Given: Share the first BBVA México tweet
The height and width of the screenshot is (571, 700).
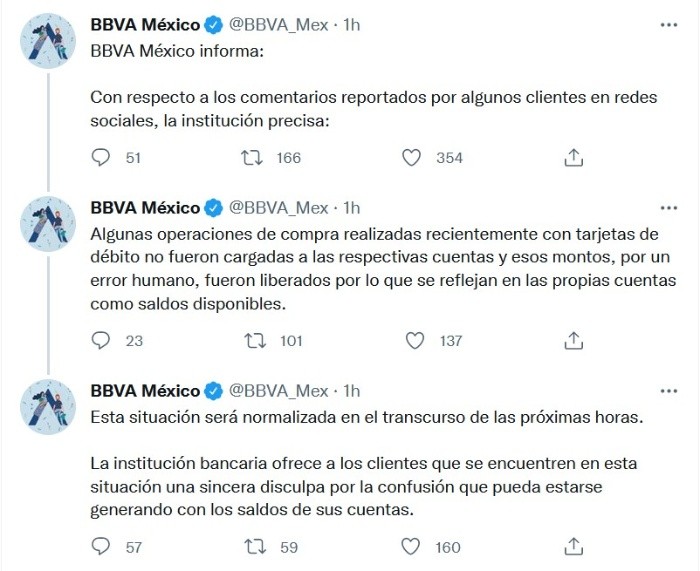Looking at the screenshot, I should click(x=574, y=157).
